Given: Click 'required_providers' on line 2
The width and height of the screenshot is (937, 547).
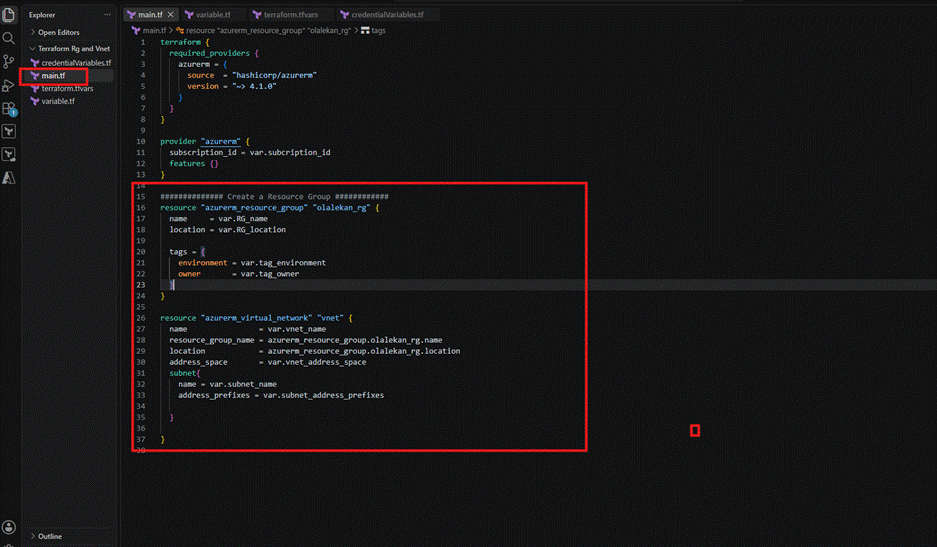Looking at the screenshot, I should (x=209, y=53).
